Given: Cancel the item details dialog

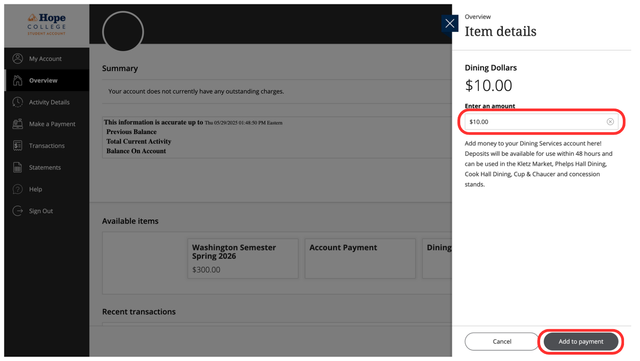Looking at the screenshot, I should [502, 341].
